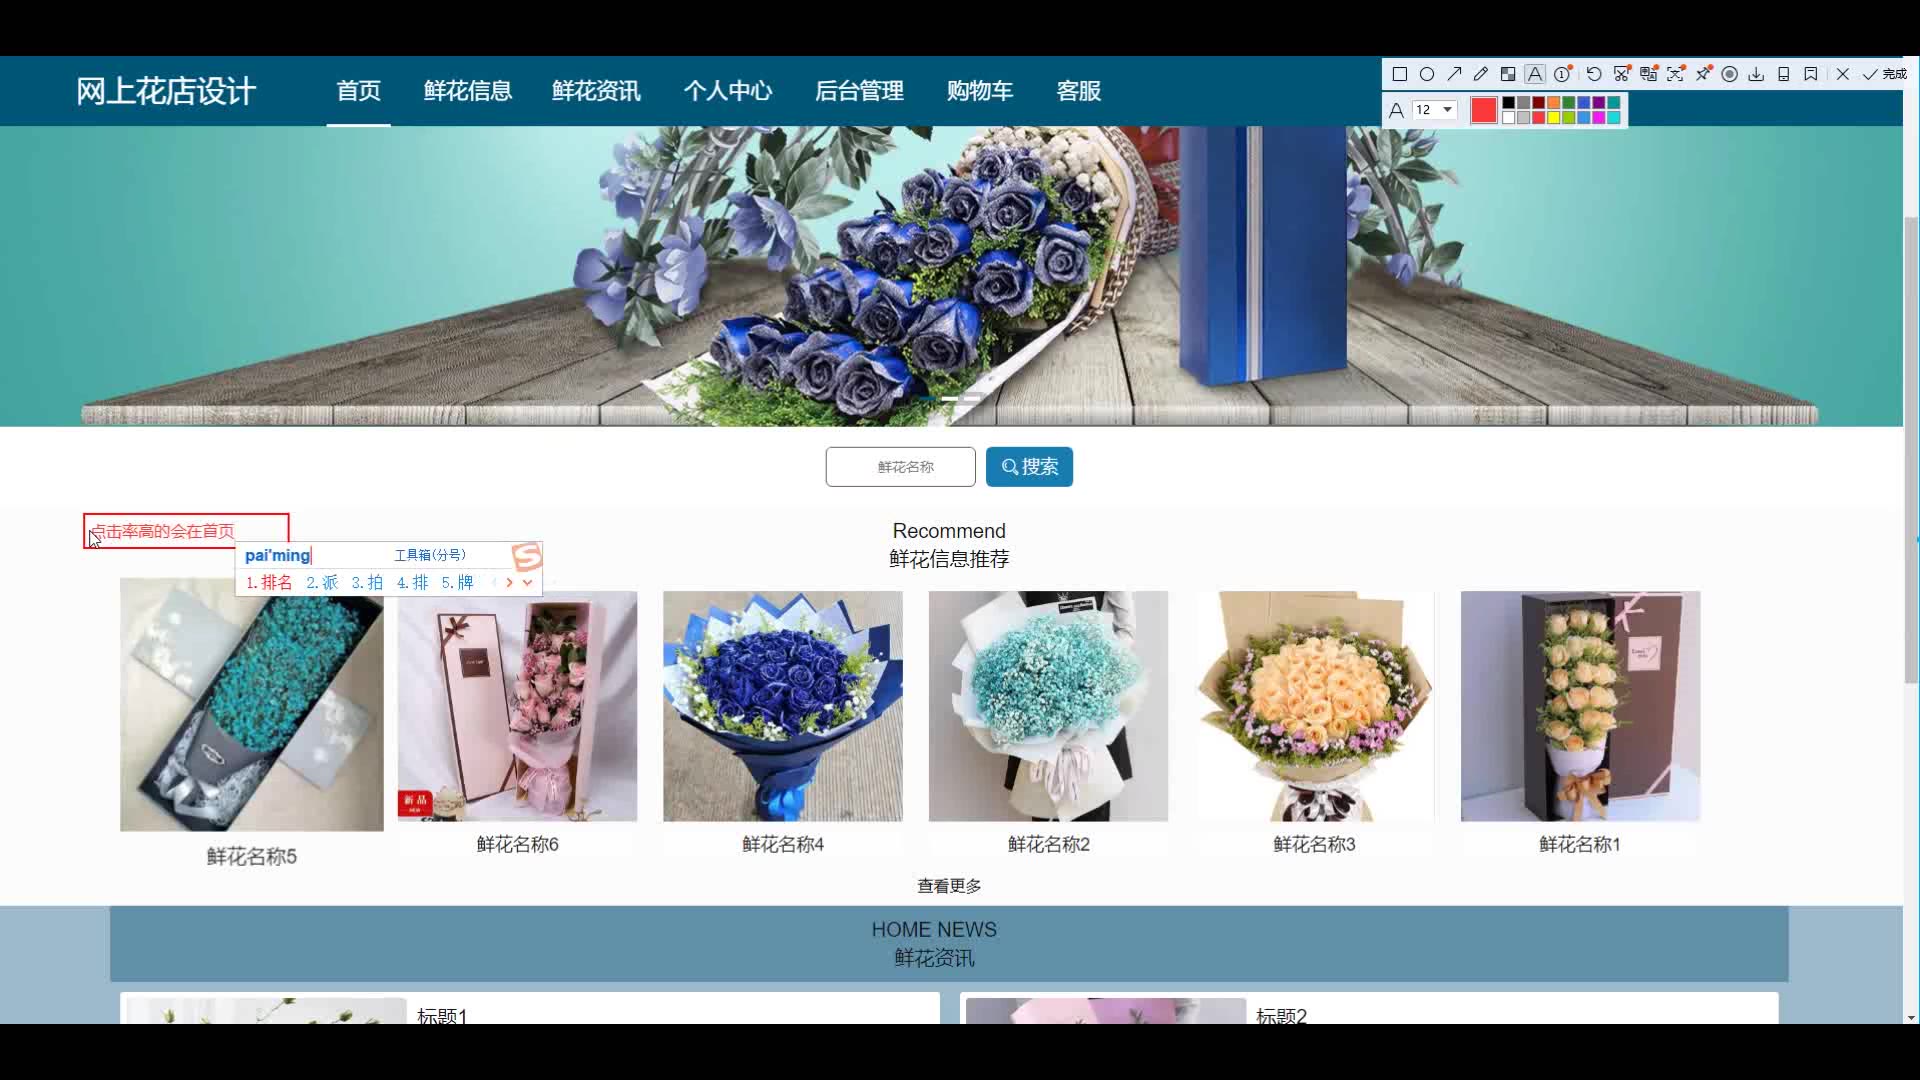Select IME candidate 2.派
The width and height of the screenshot is (1920, 1080).
point(322,582)
